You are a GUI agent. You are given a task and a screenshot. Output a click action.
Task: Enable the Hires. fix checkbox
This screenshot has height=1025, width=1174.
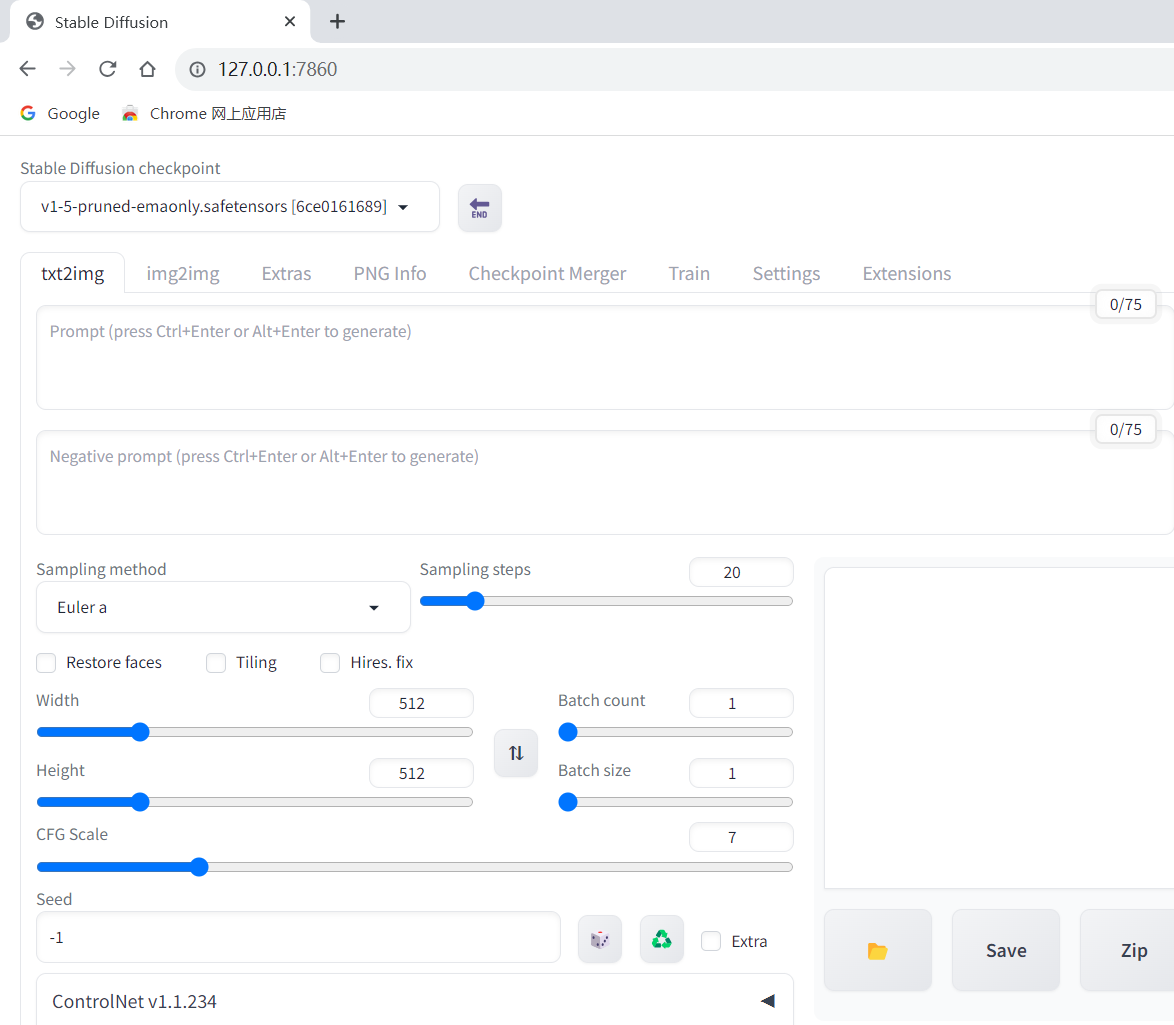pos(330,663)
